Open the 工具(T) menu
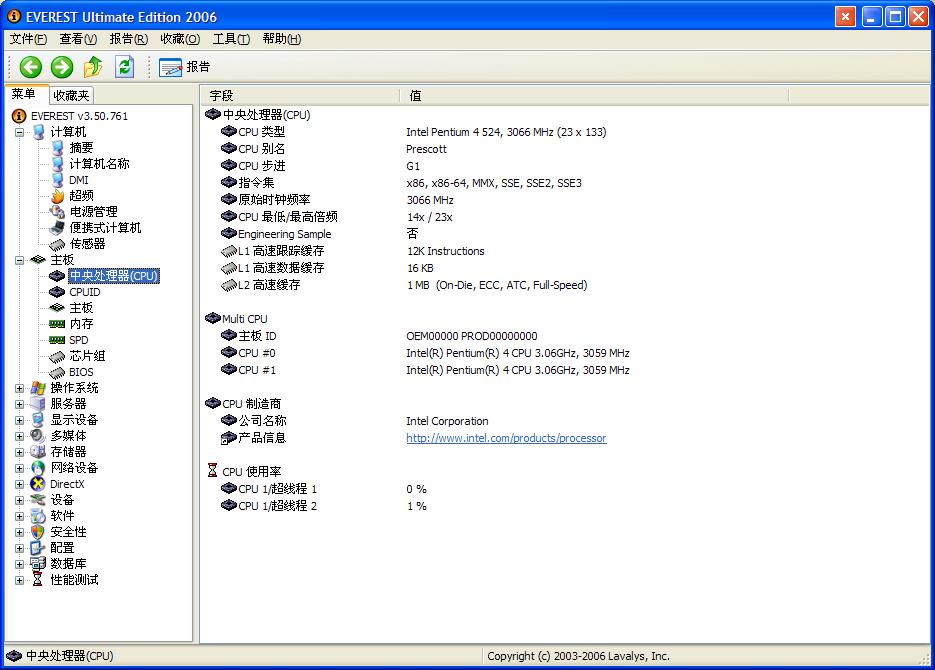This screenshot has height=670, width=935. (x=231, y=39)
